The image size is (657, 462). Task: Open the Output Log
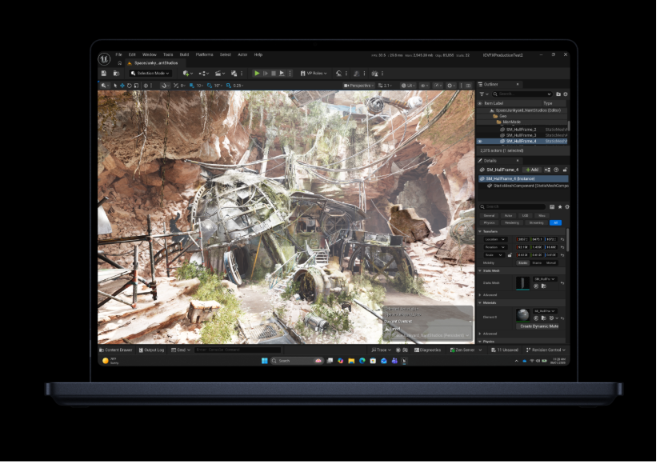[152, 350]
